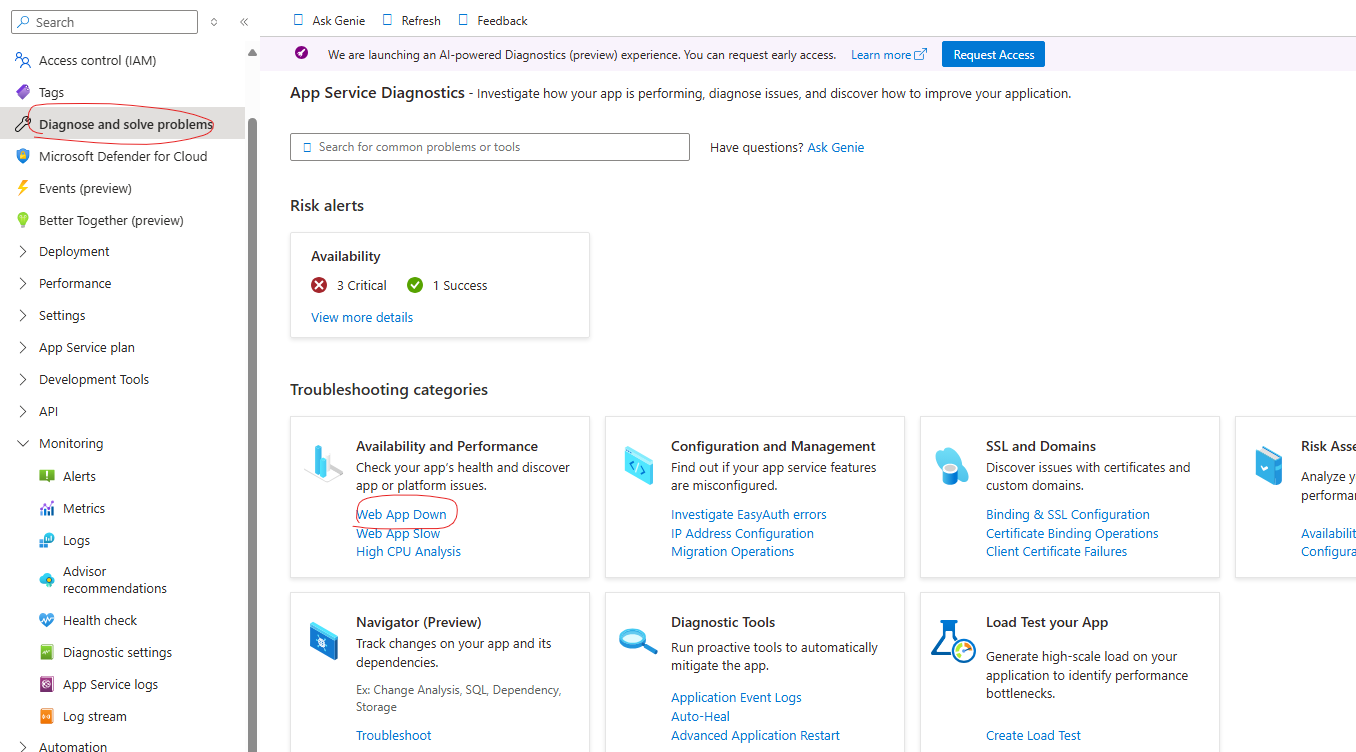Image resolution: width=1356 pixels, height=752 pixels.
Task: Click the wrench Diagnose and solve problems icon
Action: [x=23, y=124]
